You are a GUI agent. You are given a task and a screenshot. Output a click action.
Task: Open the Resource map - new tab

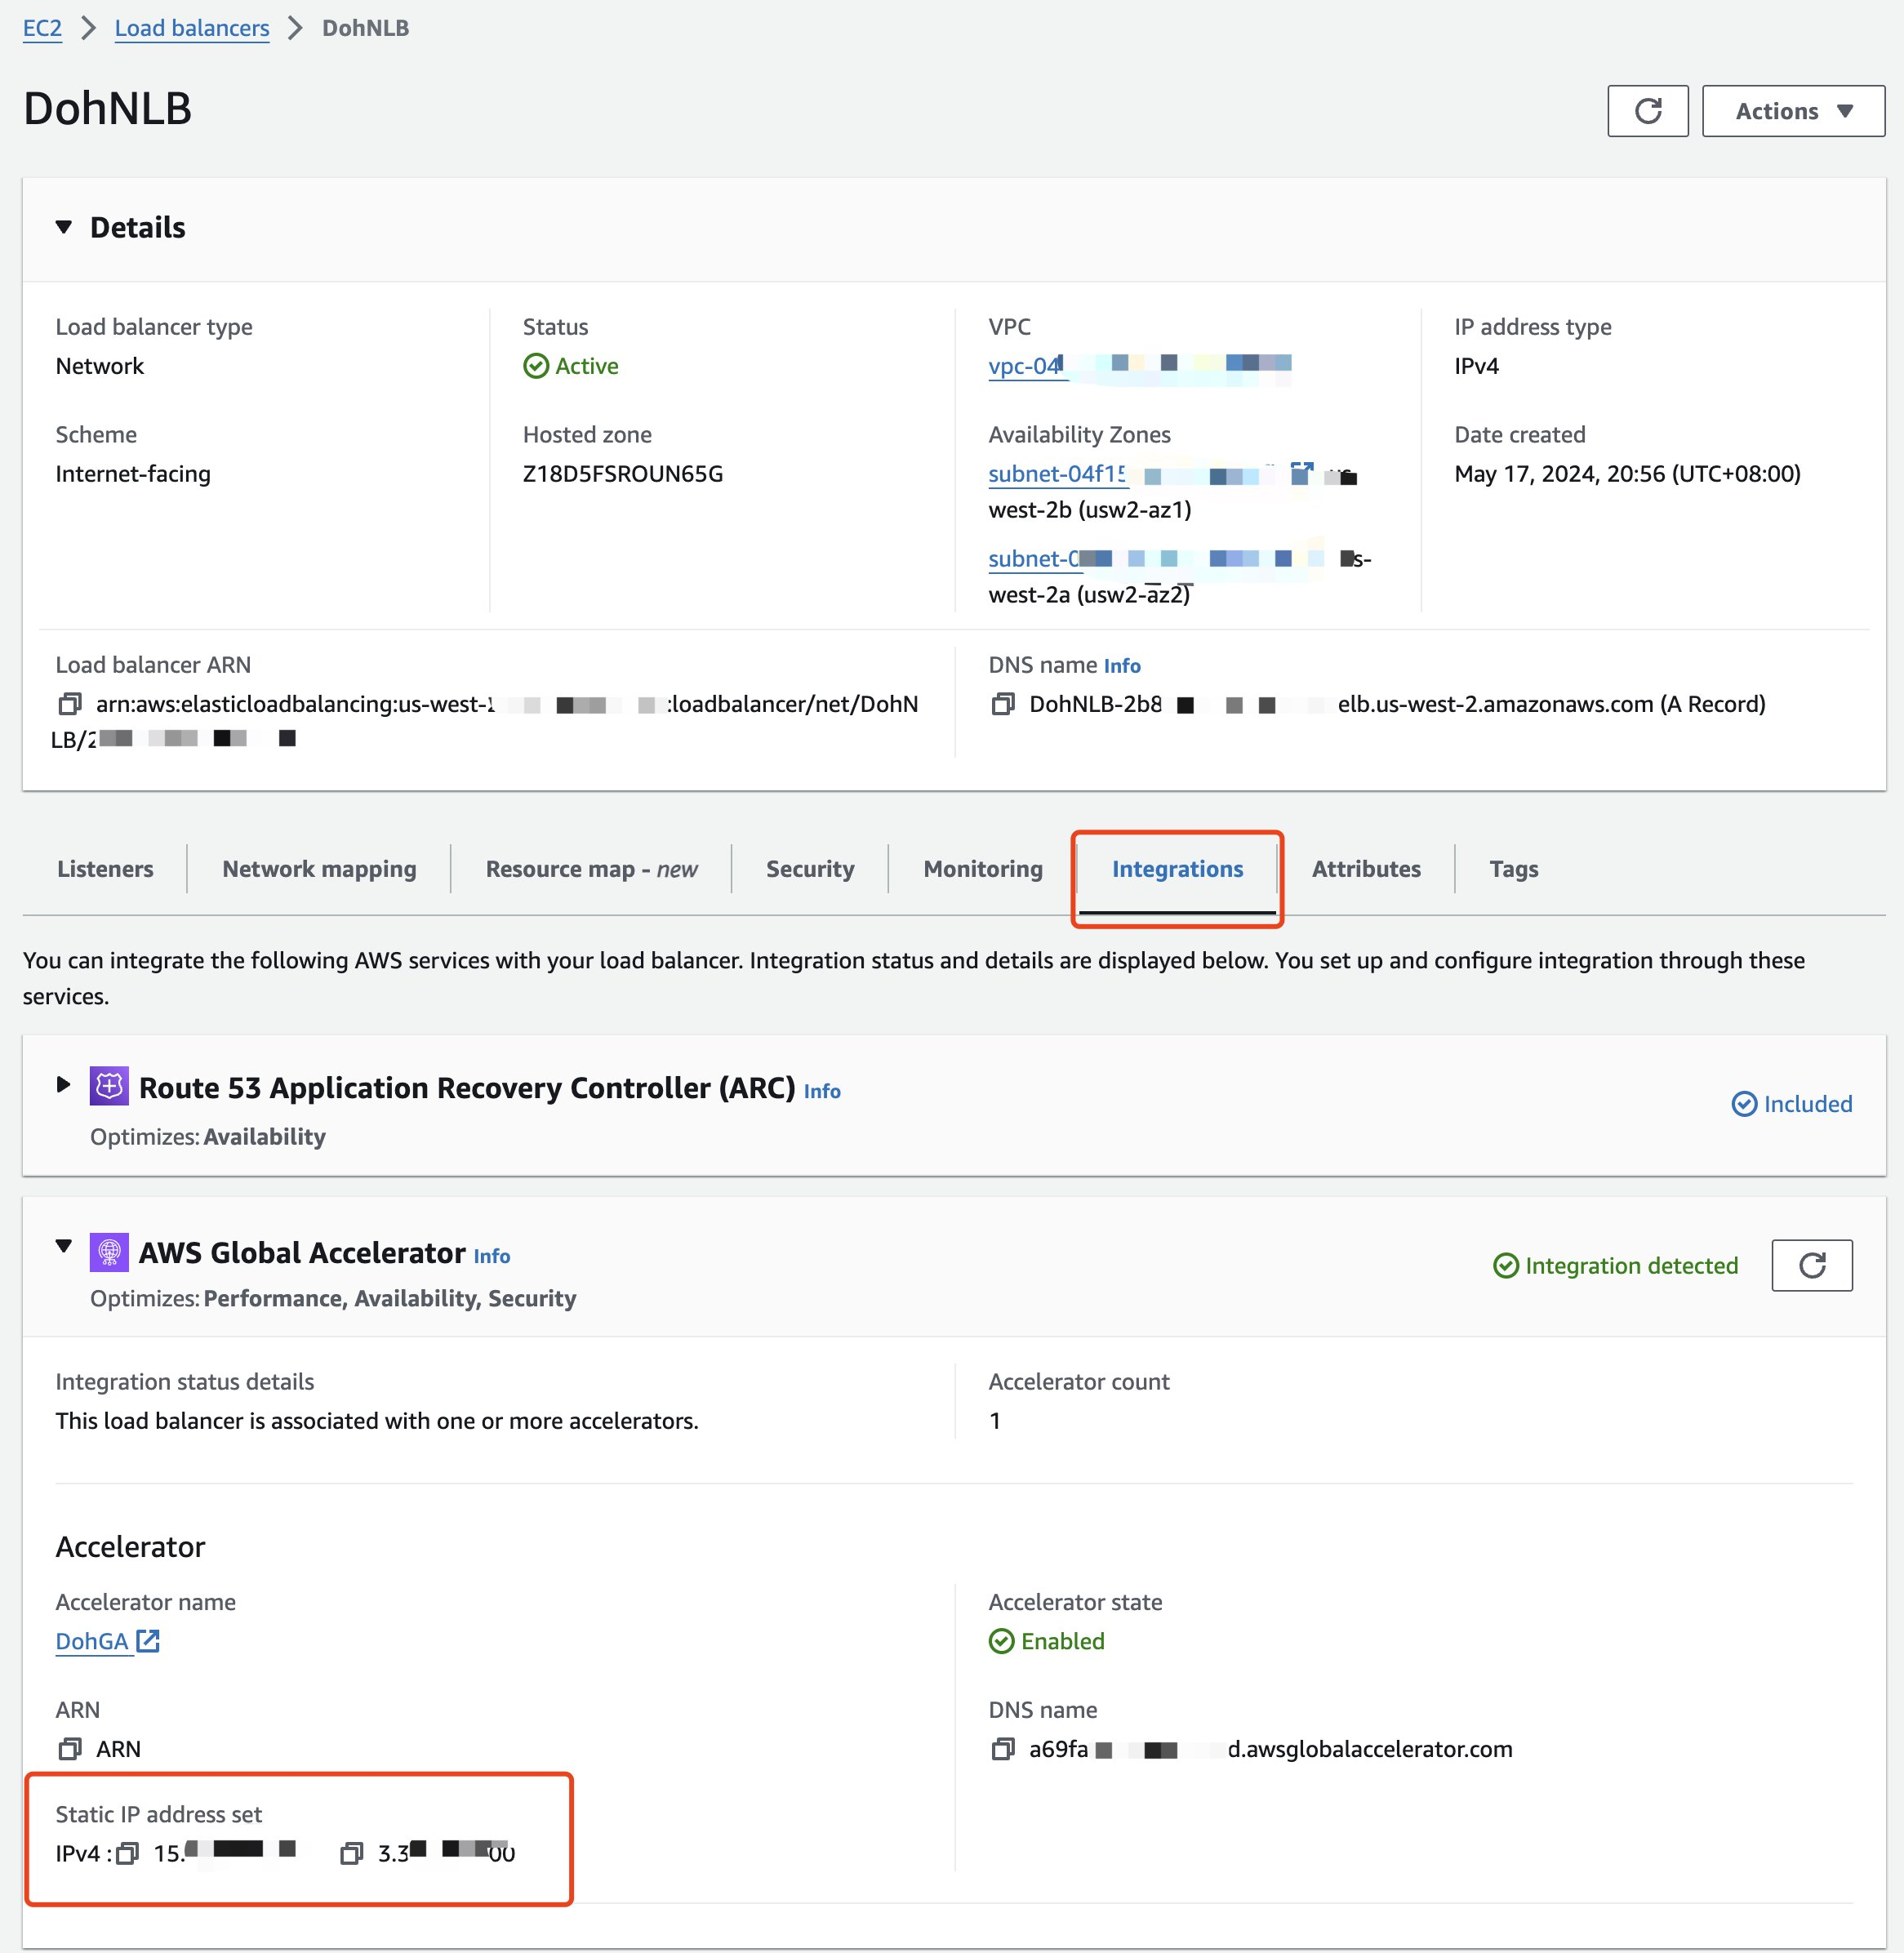pyautogui.click(x=591, y=869)
